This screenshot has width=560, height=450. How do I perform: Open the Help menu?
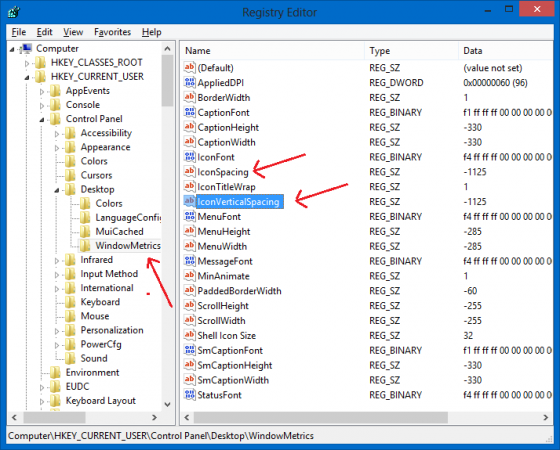[151, 32]
